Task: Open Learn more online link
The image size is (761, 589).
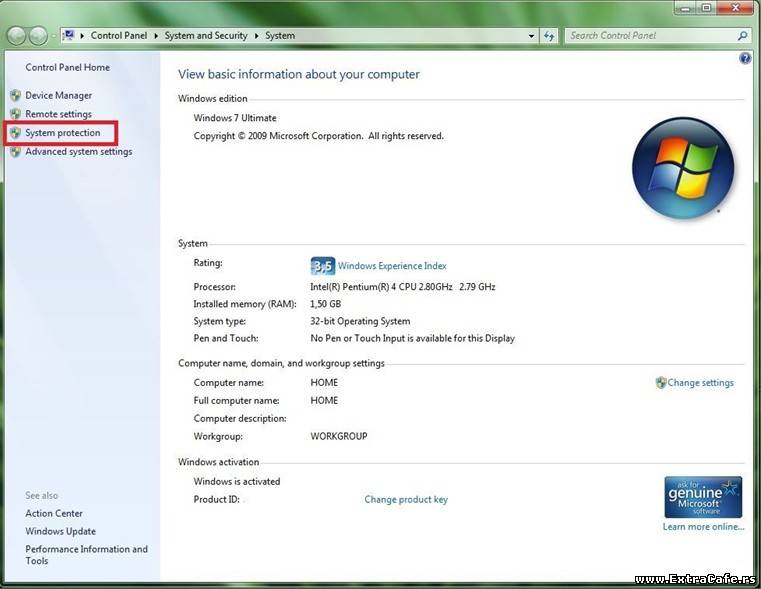Action: pos(703,526)
